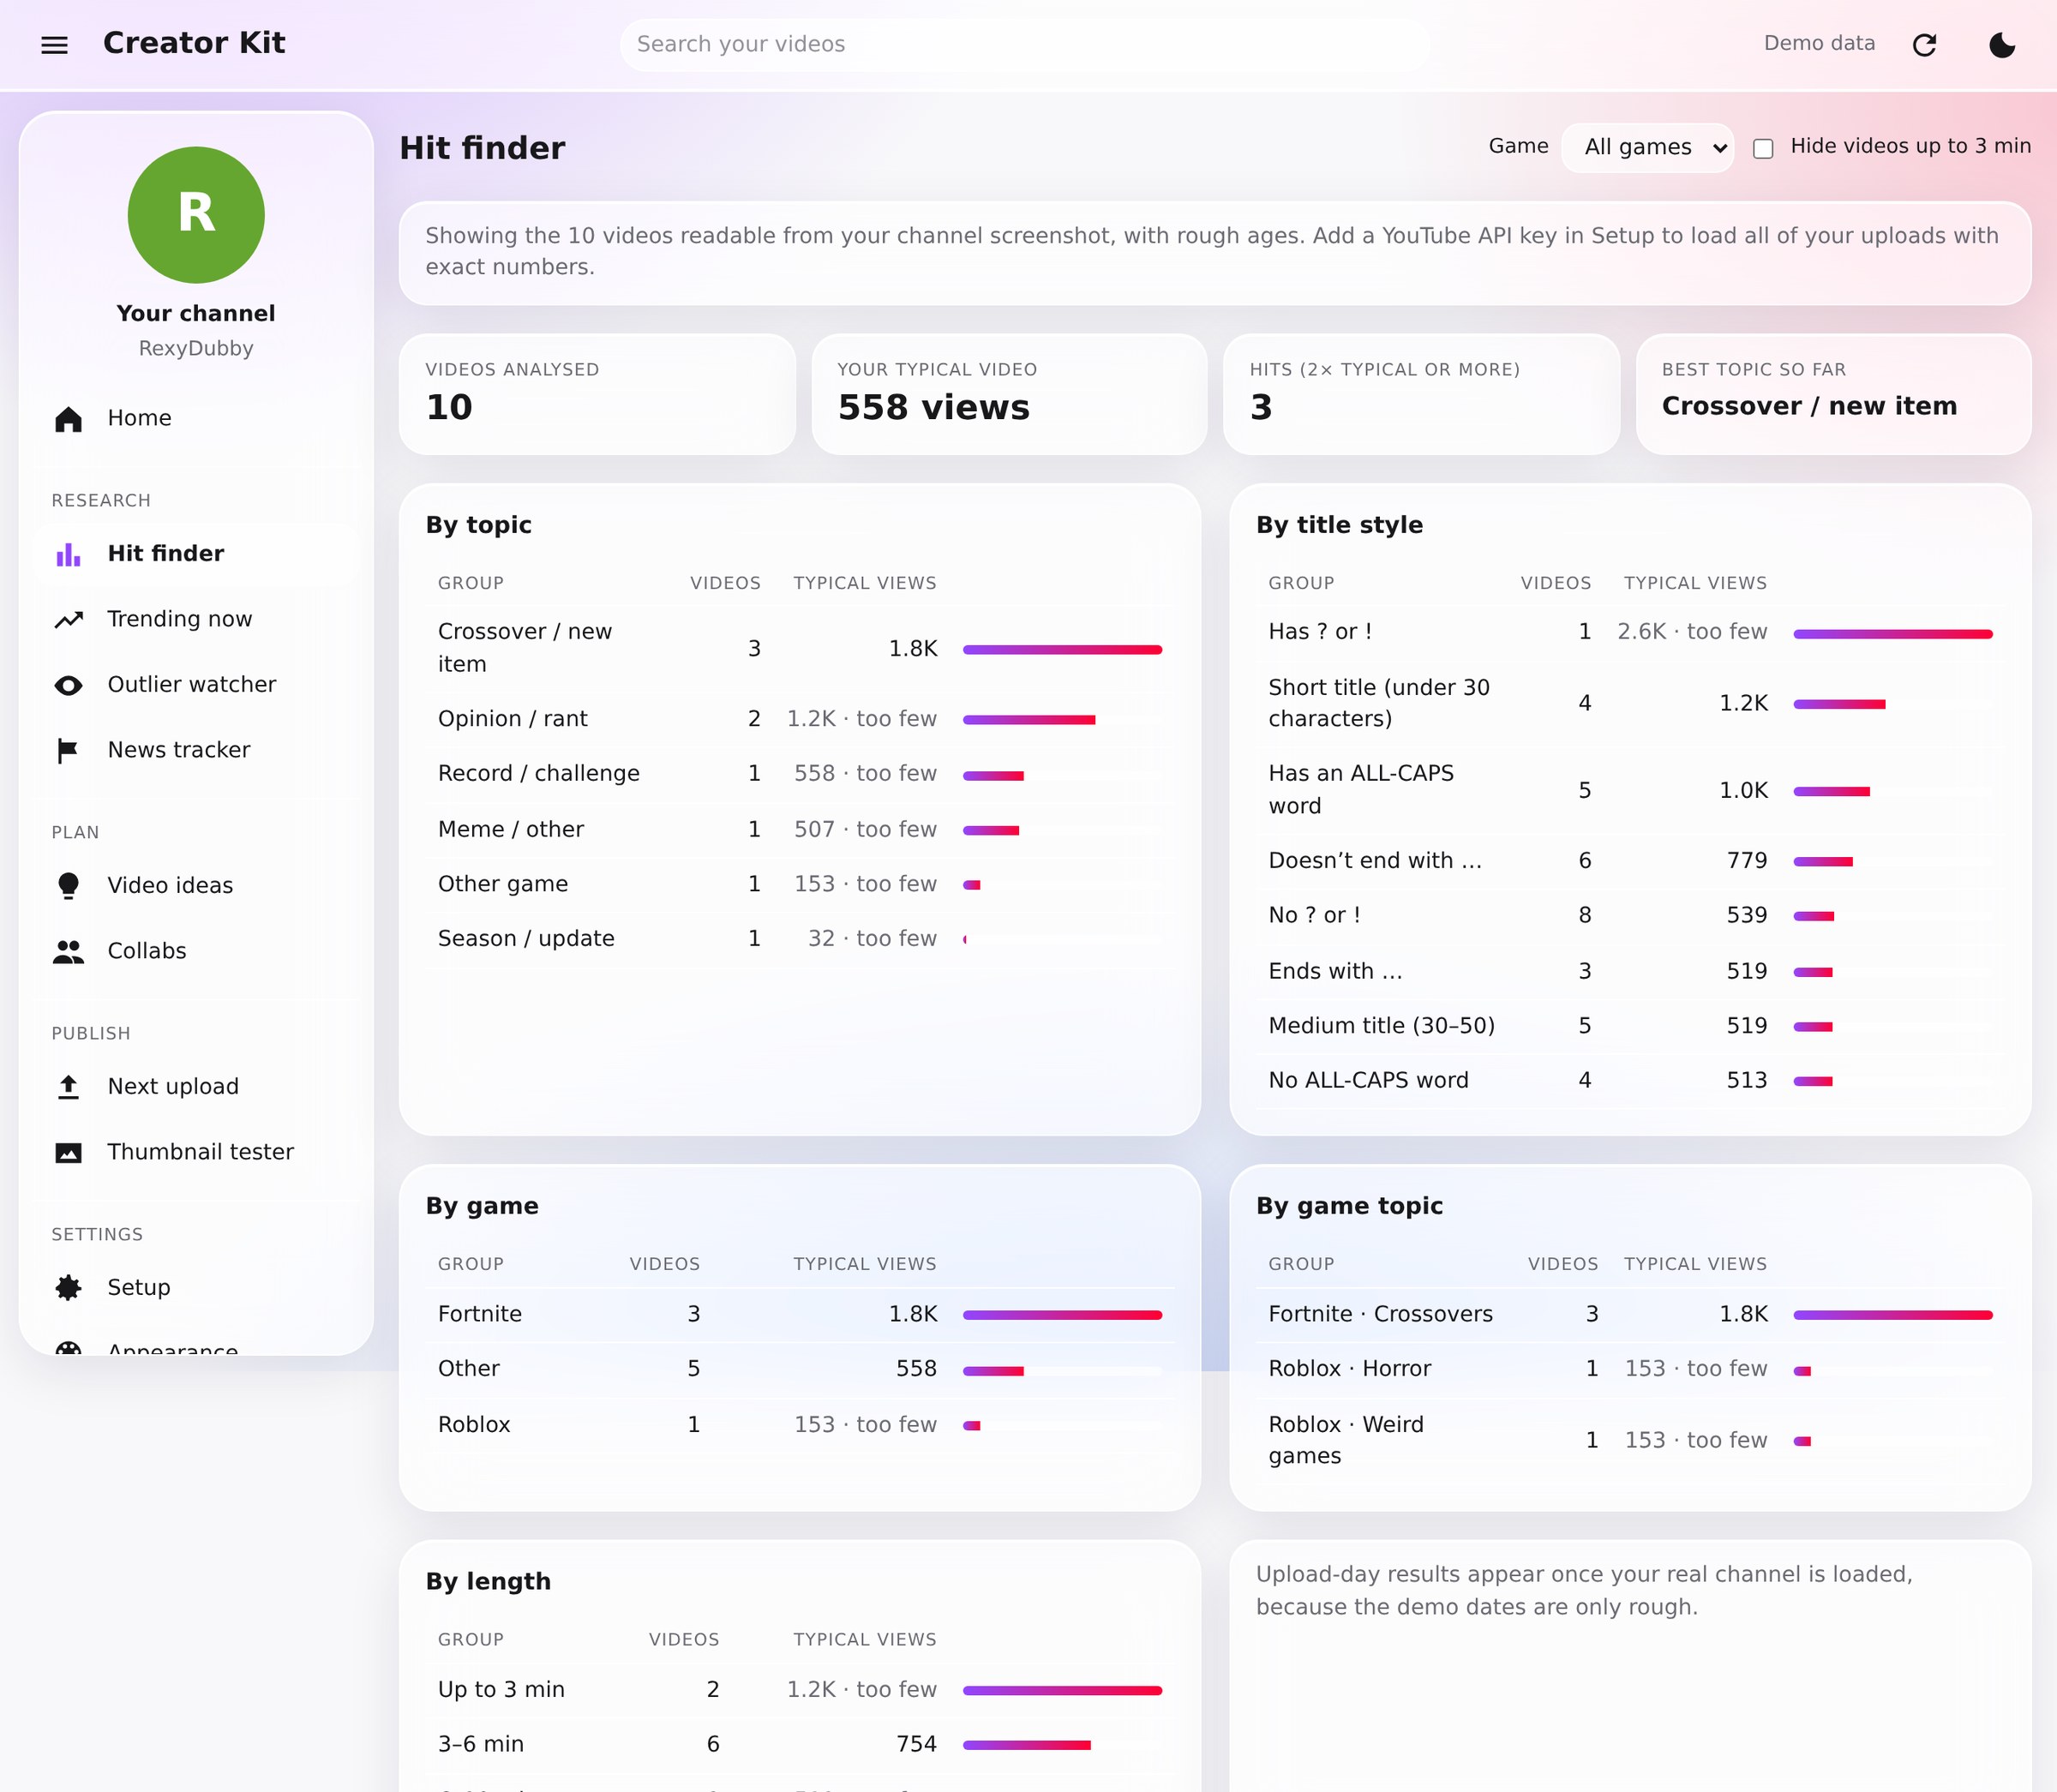Click the Home house icon
Screen dimensions: 2057x1792
pos(68,419)
